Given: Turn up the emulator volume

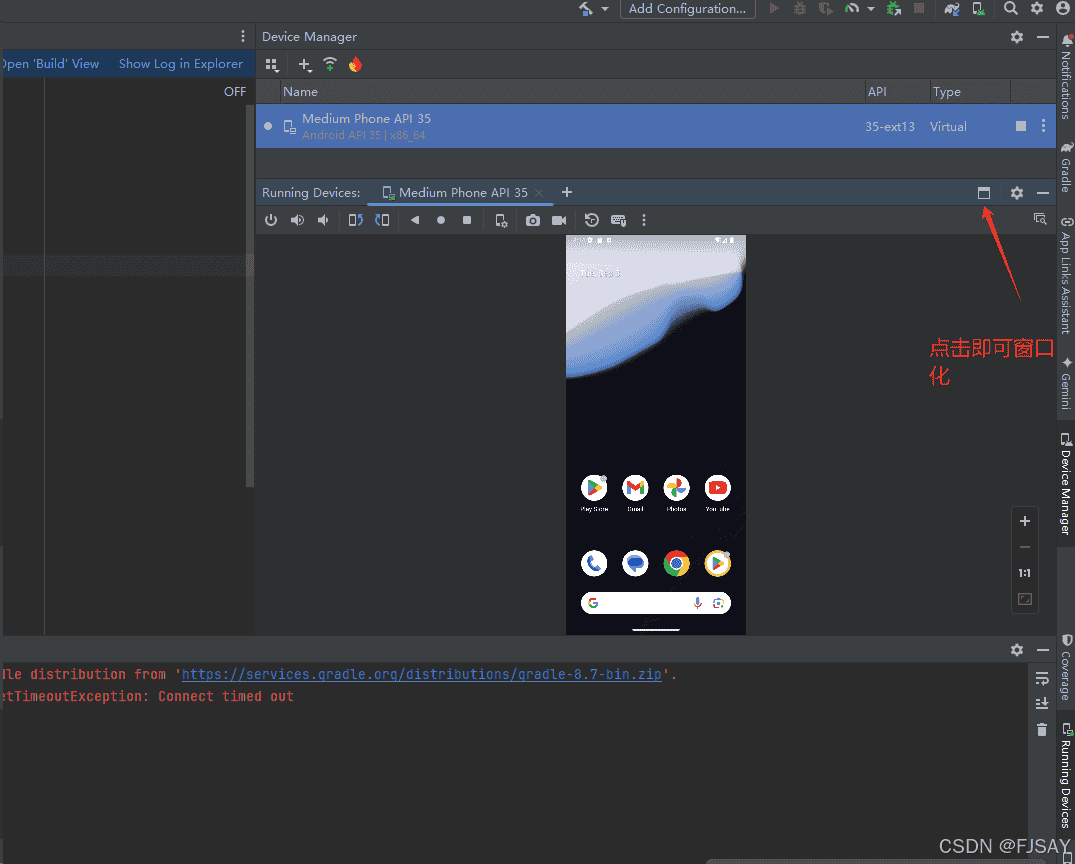Looking at the screenshot, I should [x=297, y=220].
